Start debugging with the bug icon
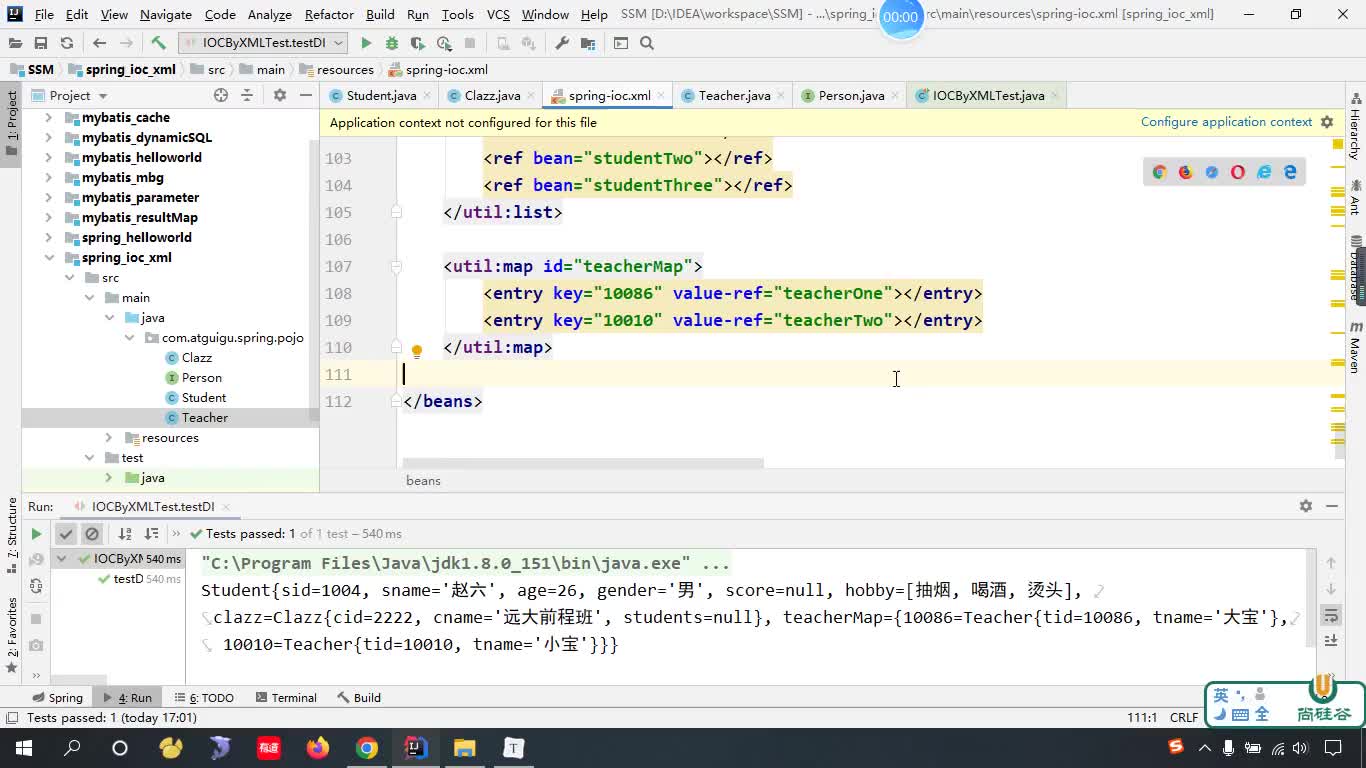1366x768 pixels. pyautogui.click(x=392, y=43)
